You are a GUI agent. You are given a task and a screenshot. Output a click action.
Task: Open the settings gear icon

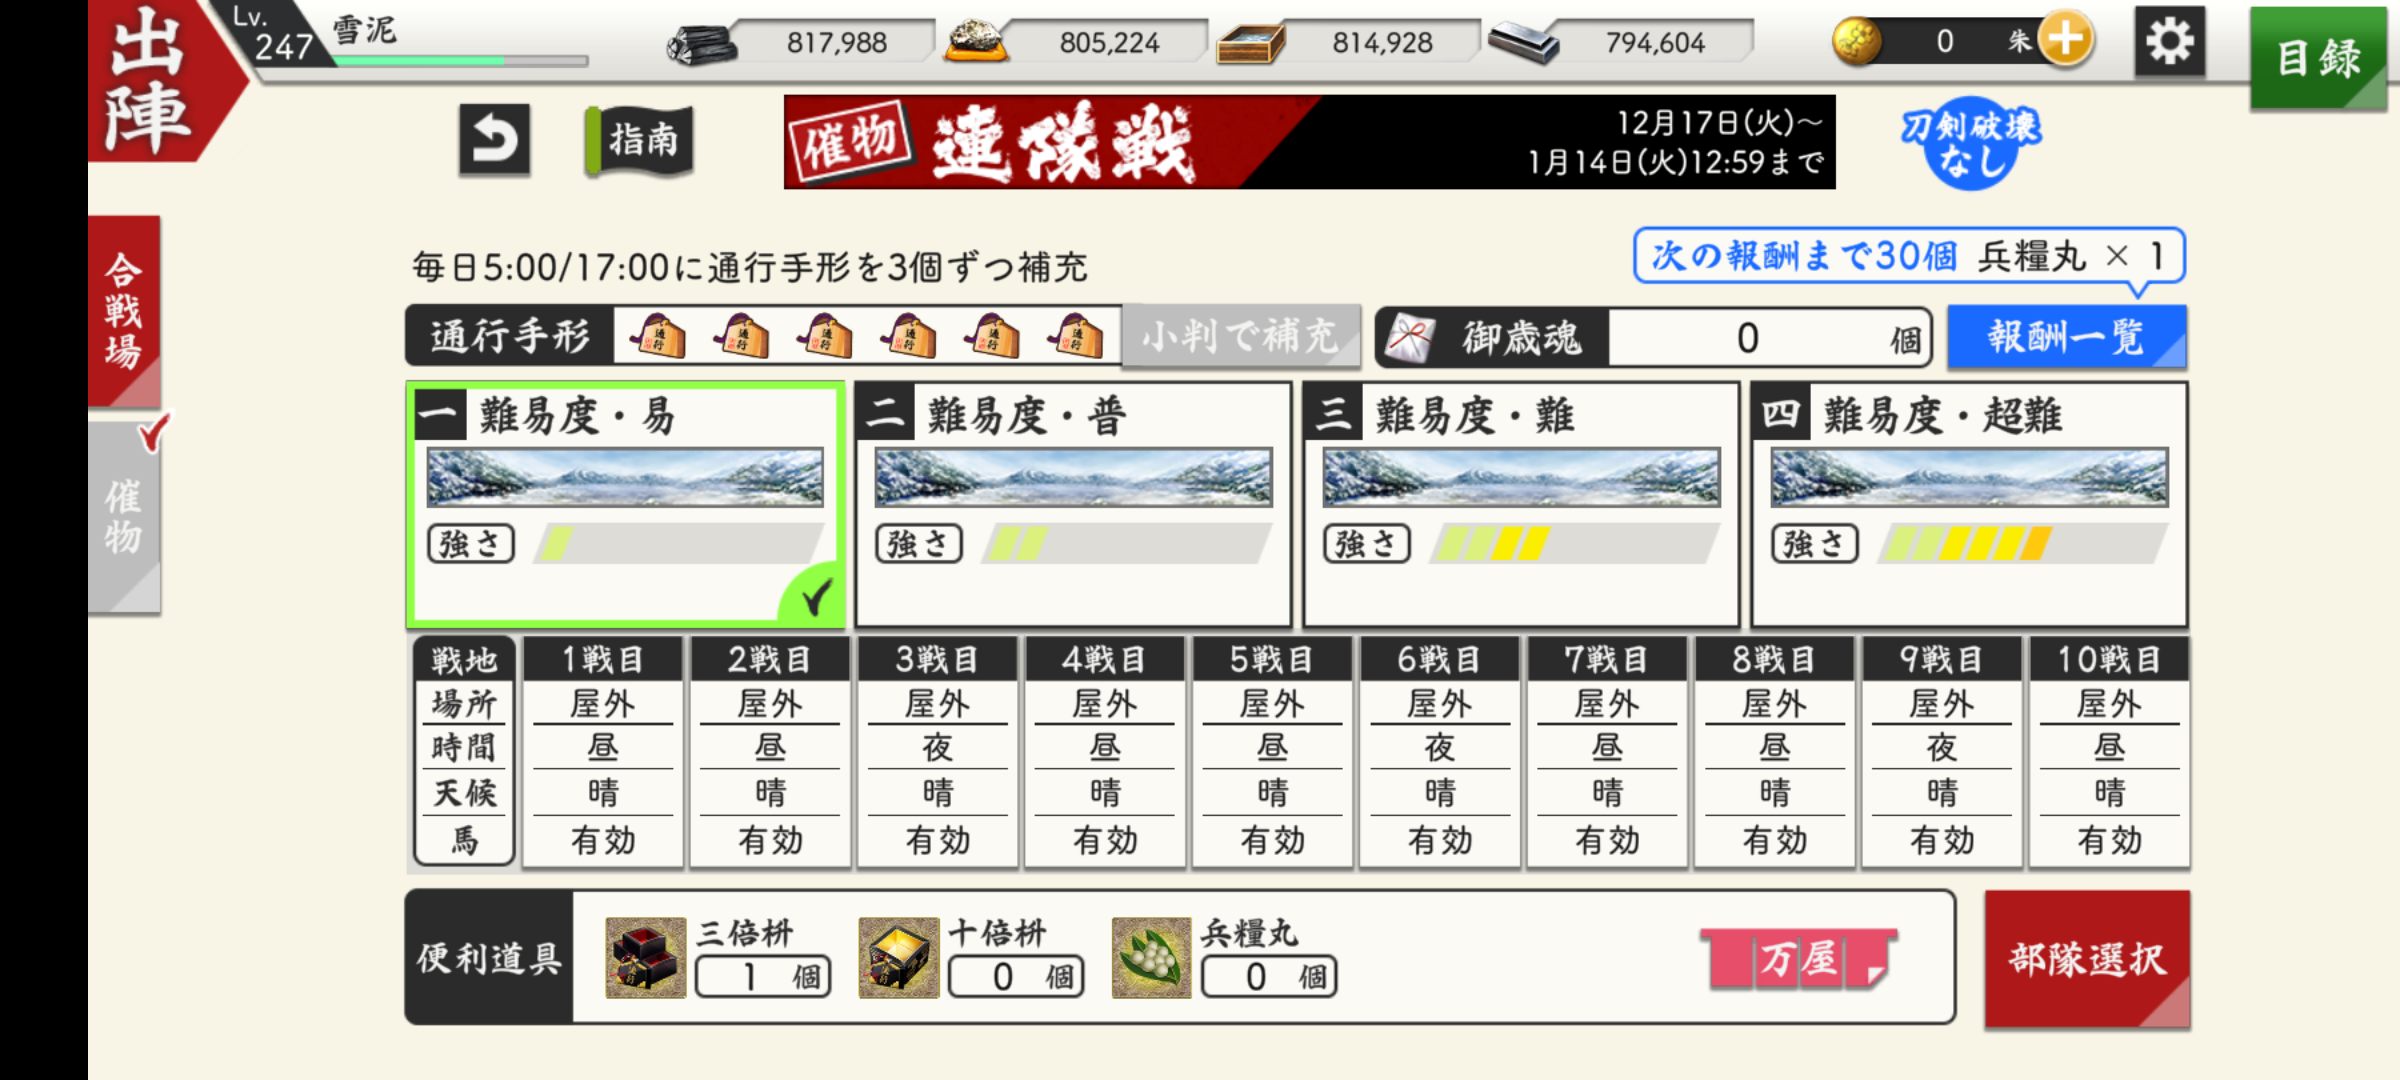2169,42
